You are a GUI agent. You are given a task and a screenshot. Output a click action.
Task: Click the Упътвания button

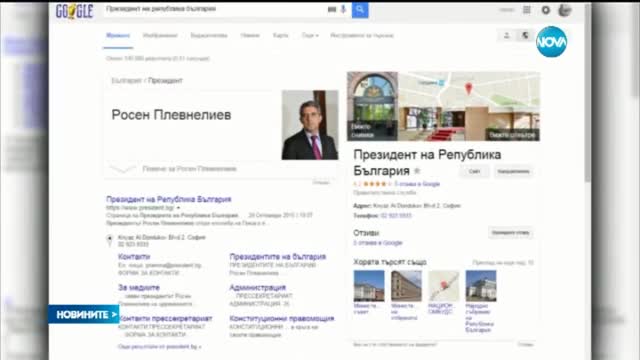pos(513,171)
